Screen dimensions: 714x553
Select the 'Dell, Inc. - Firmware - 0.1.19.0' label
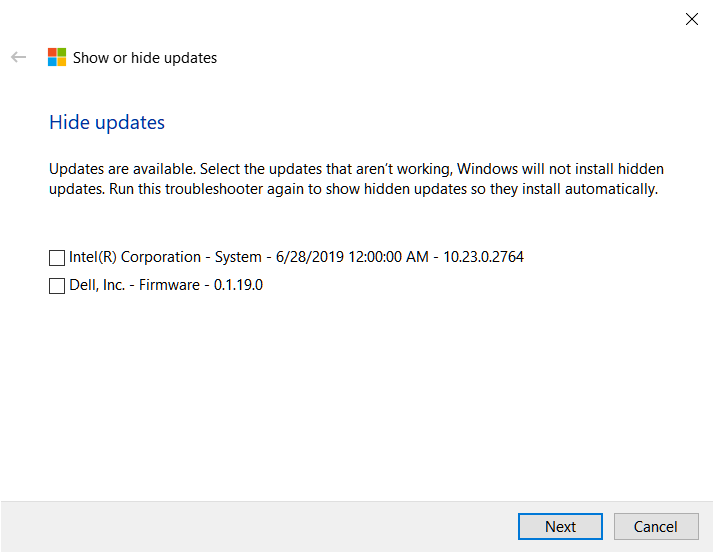(166, 285)
